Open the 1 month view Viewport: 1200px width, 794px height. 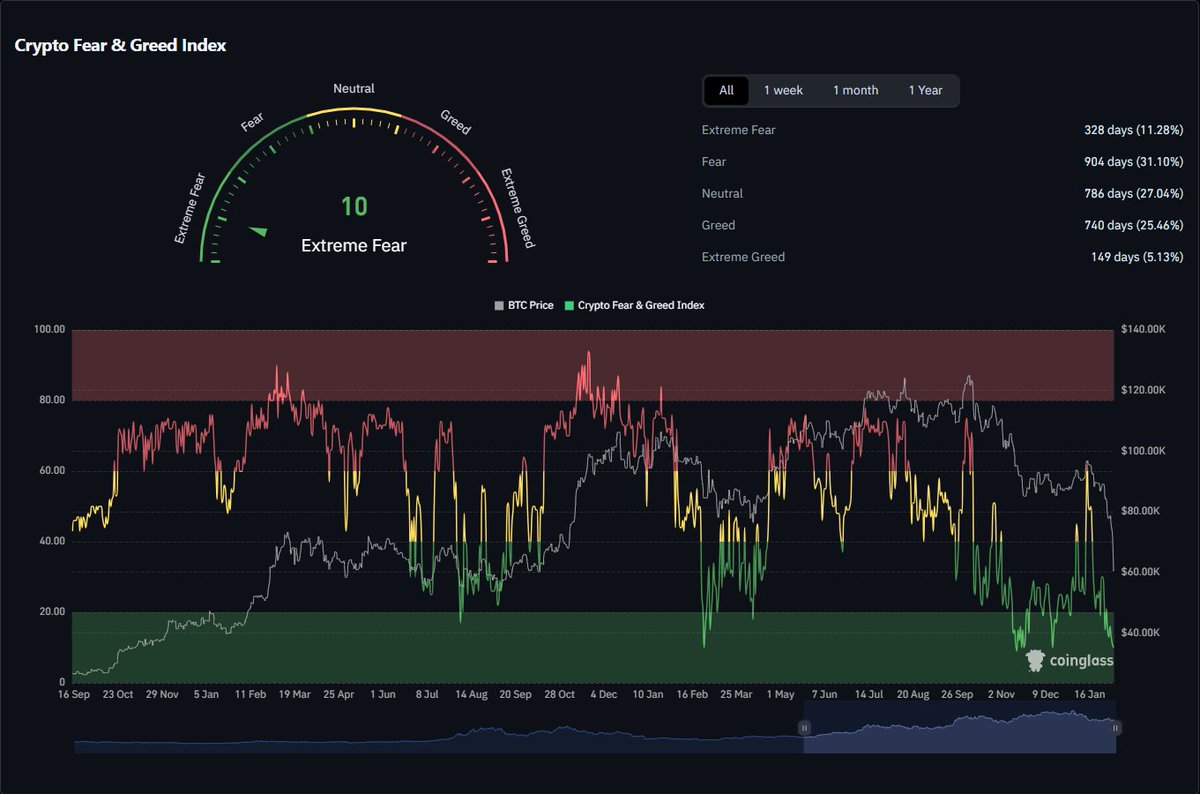(x=855, y=90)
